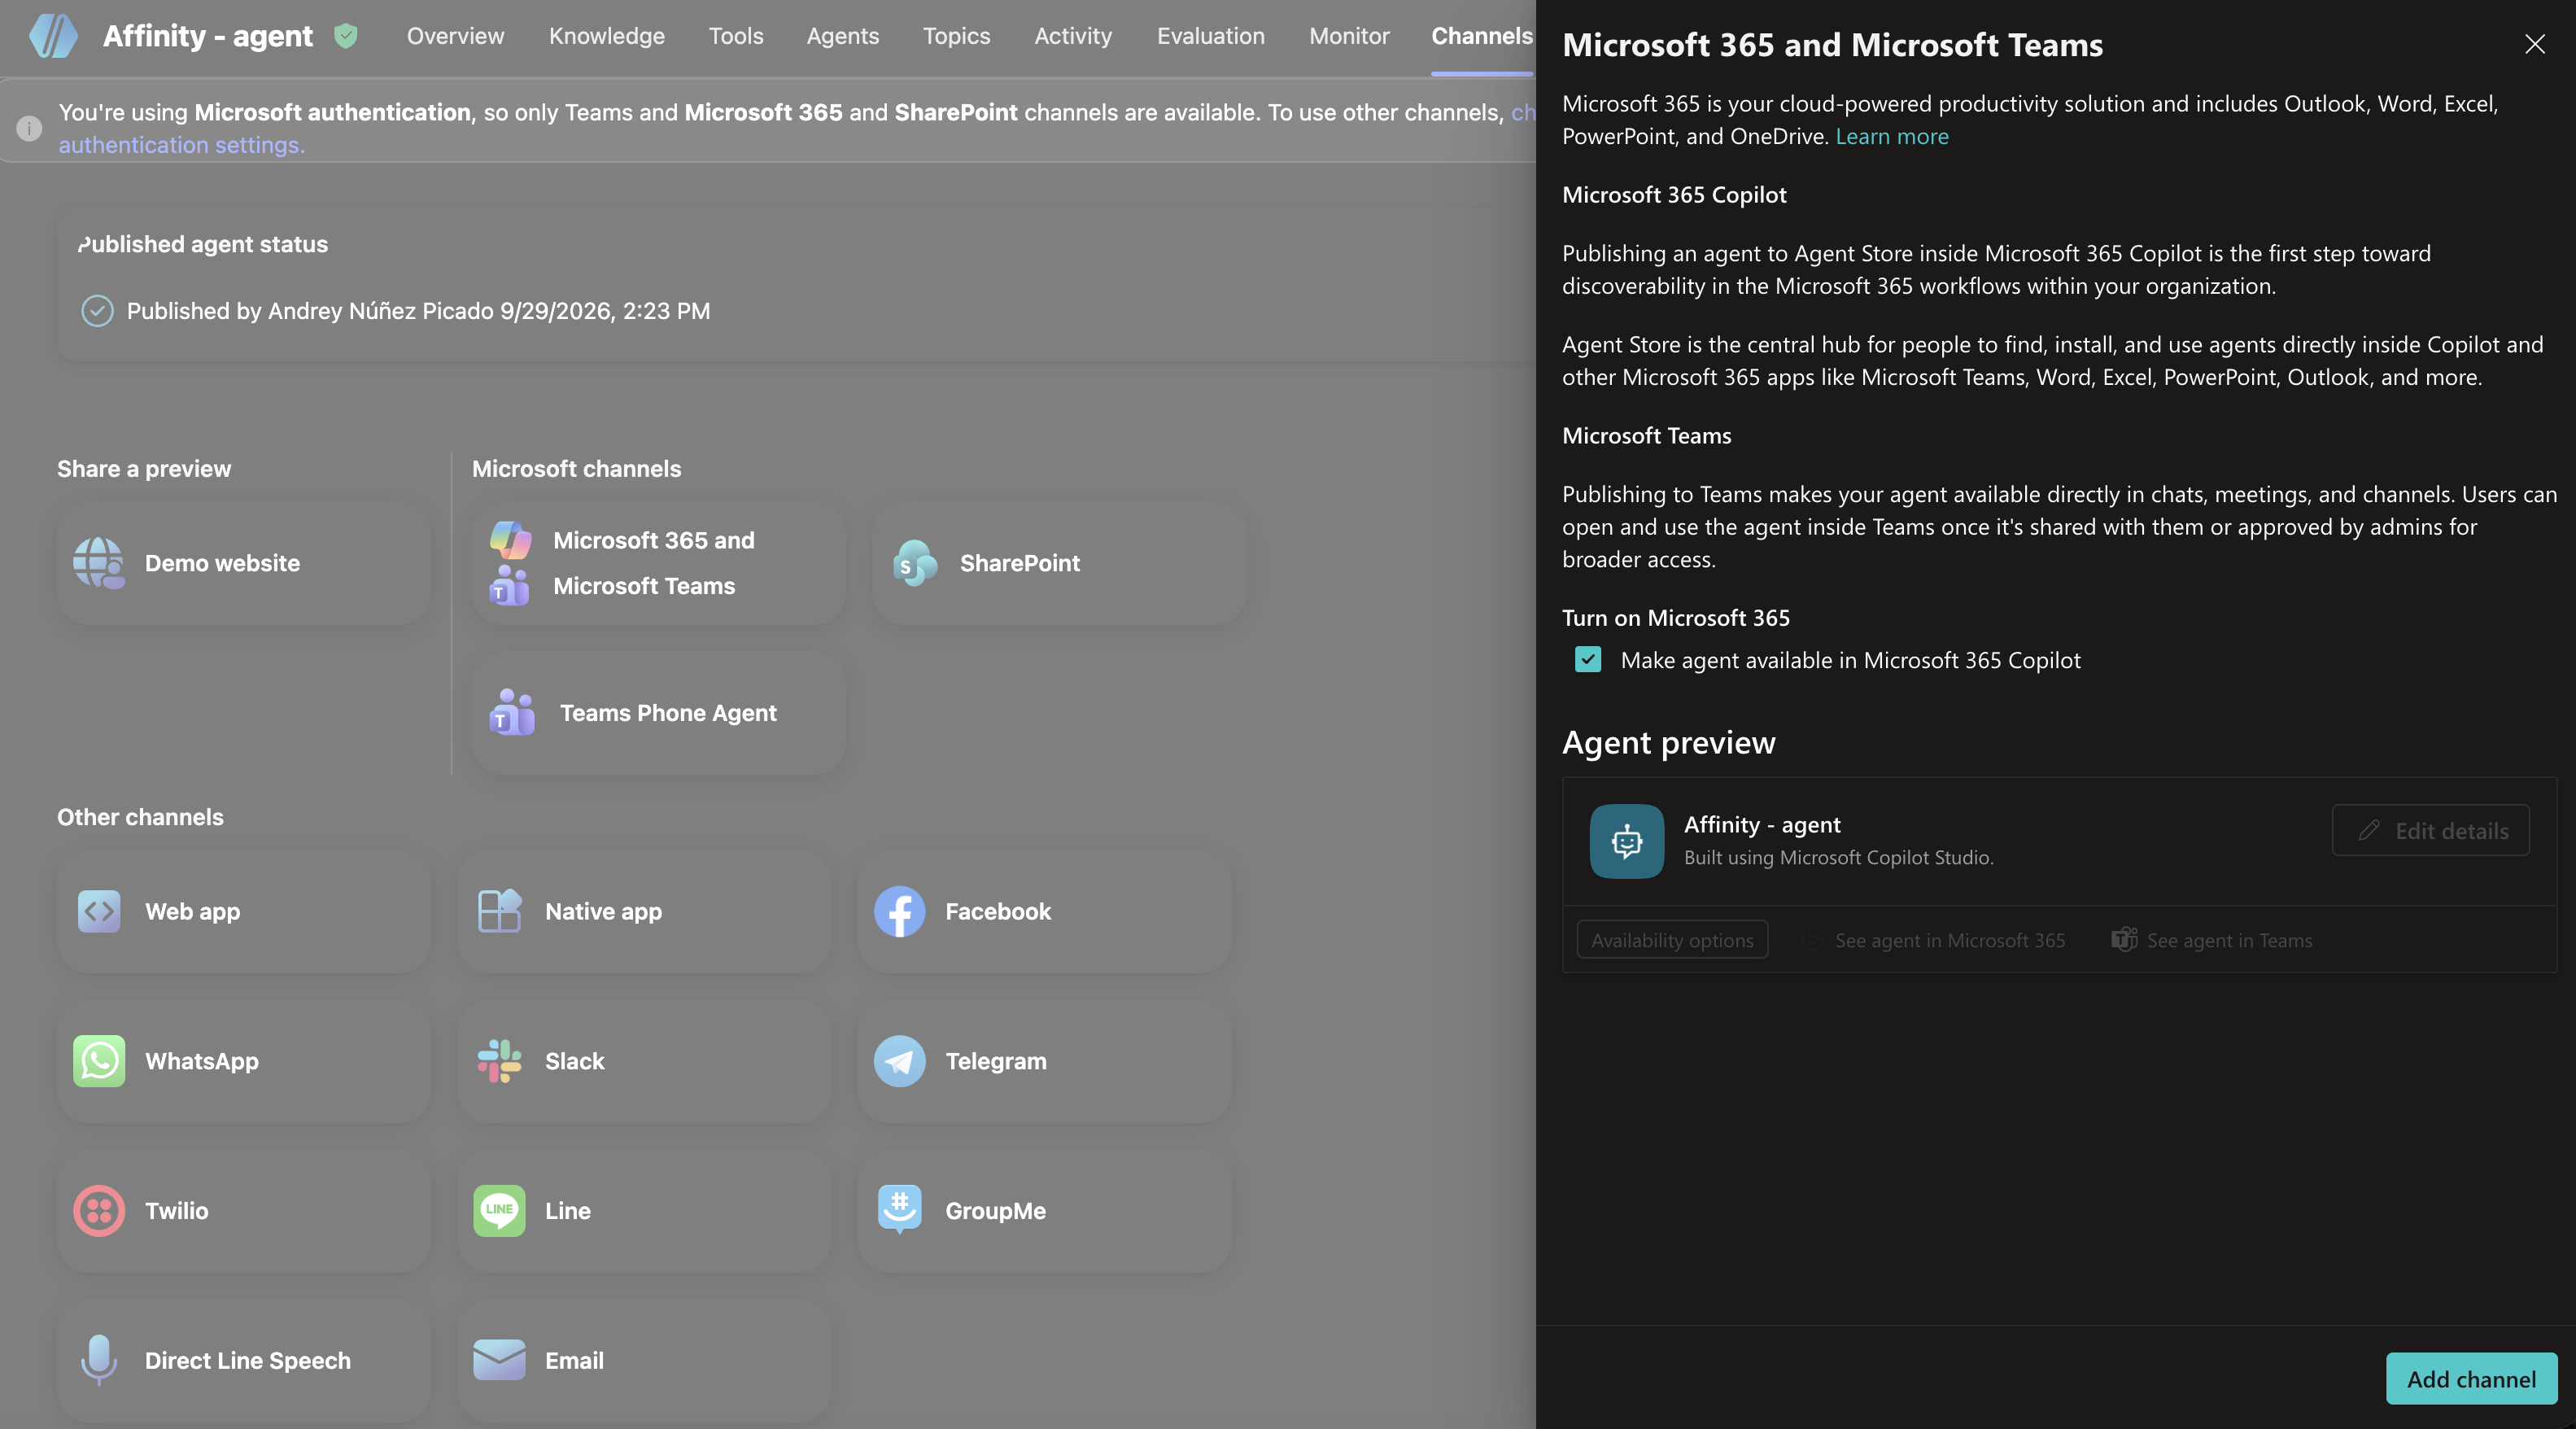Click See agent in Microsoft 365
This screenshot has width=2576, height=1429.
[1934, 940]
